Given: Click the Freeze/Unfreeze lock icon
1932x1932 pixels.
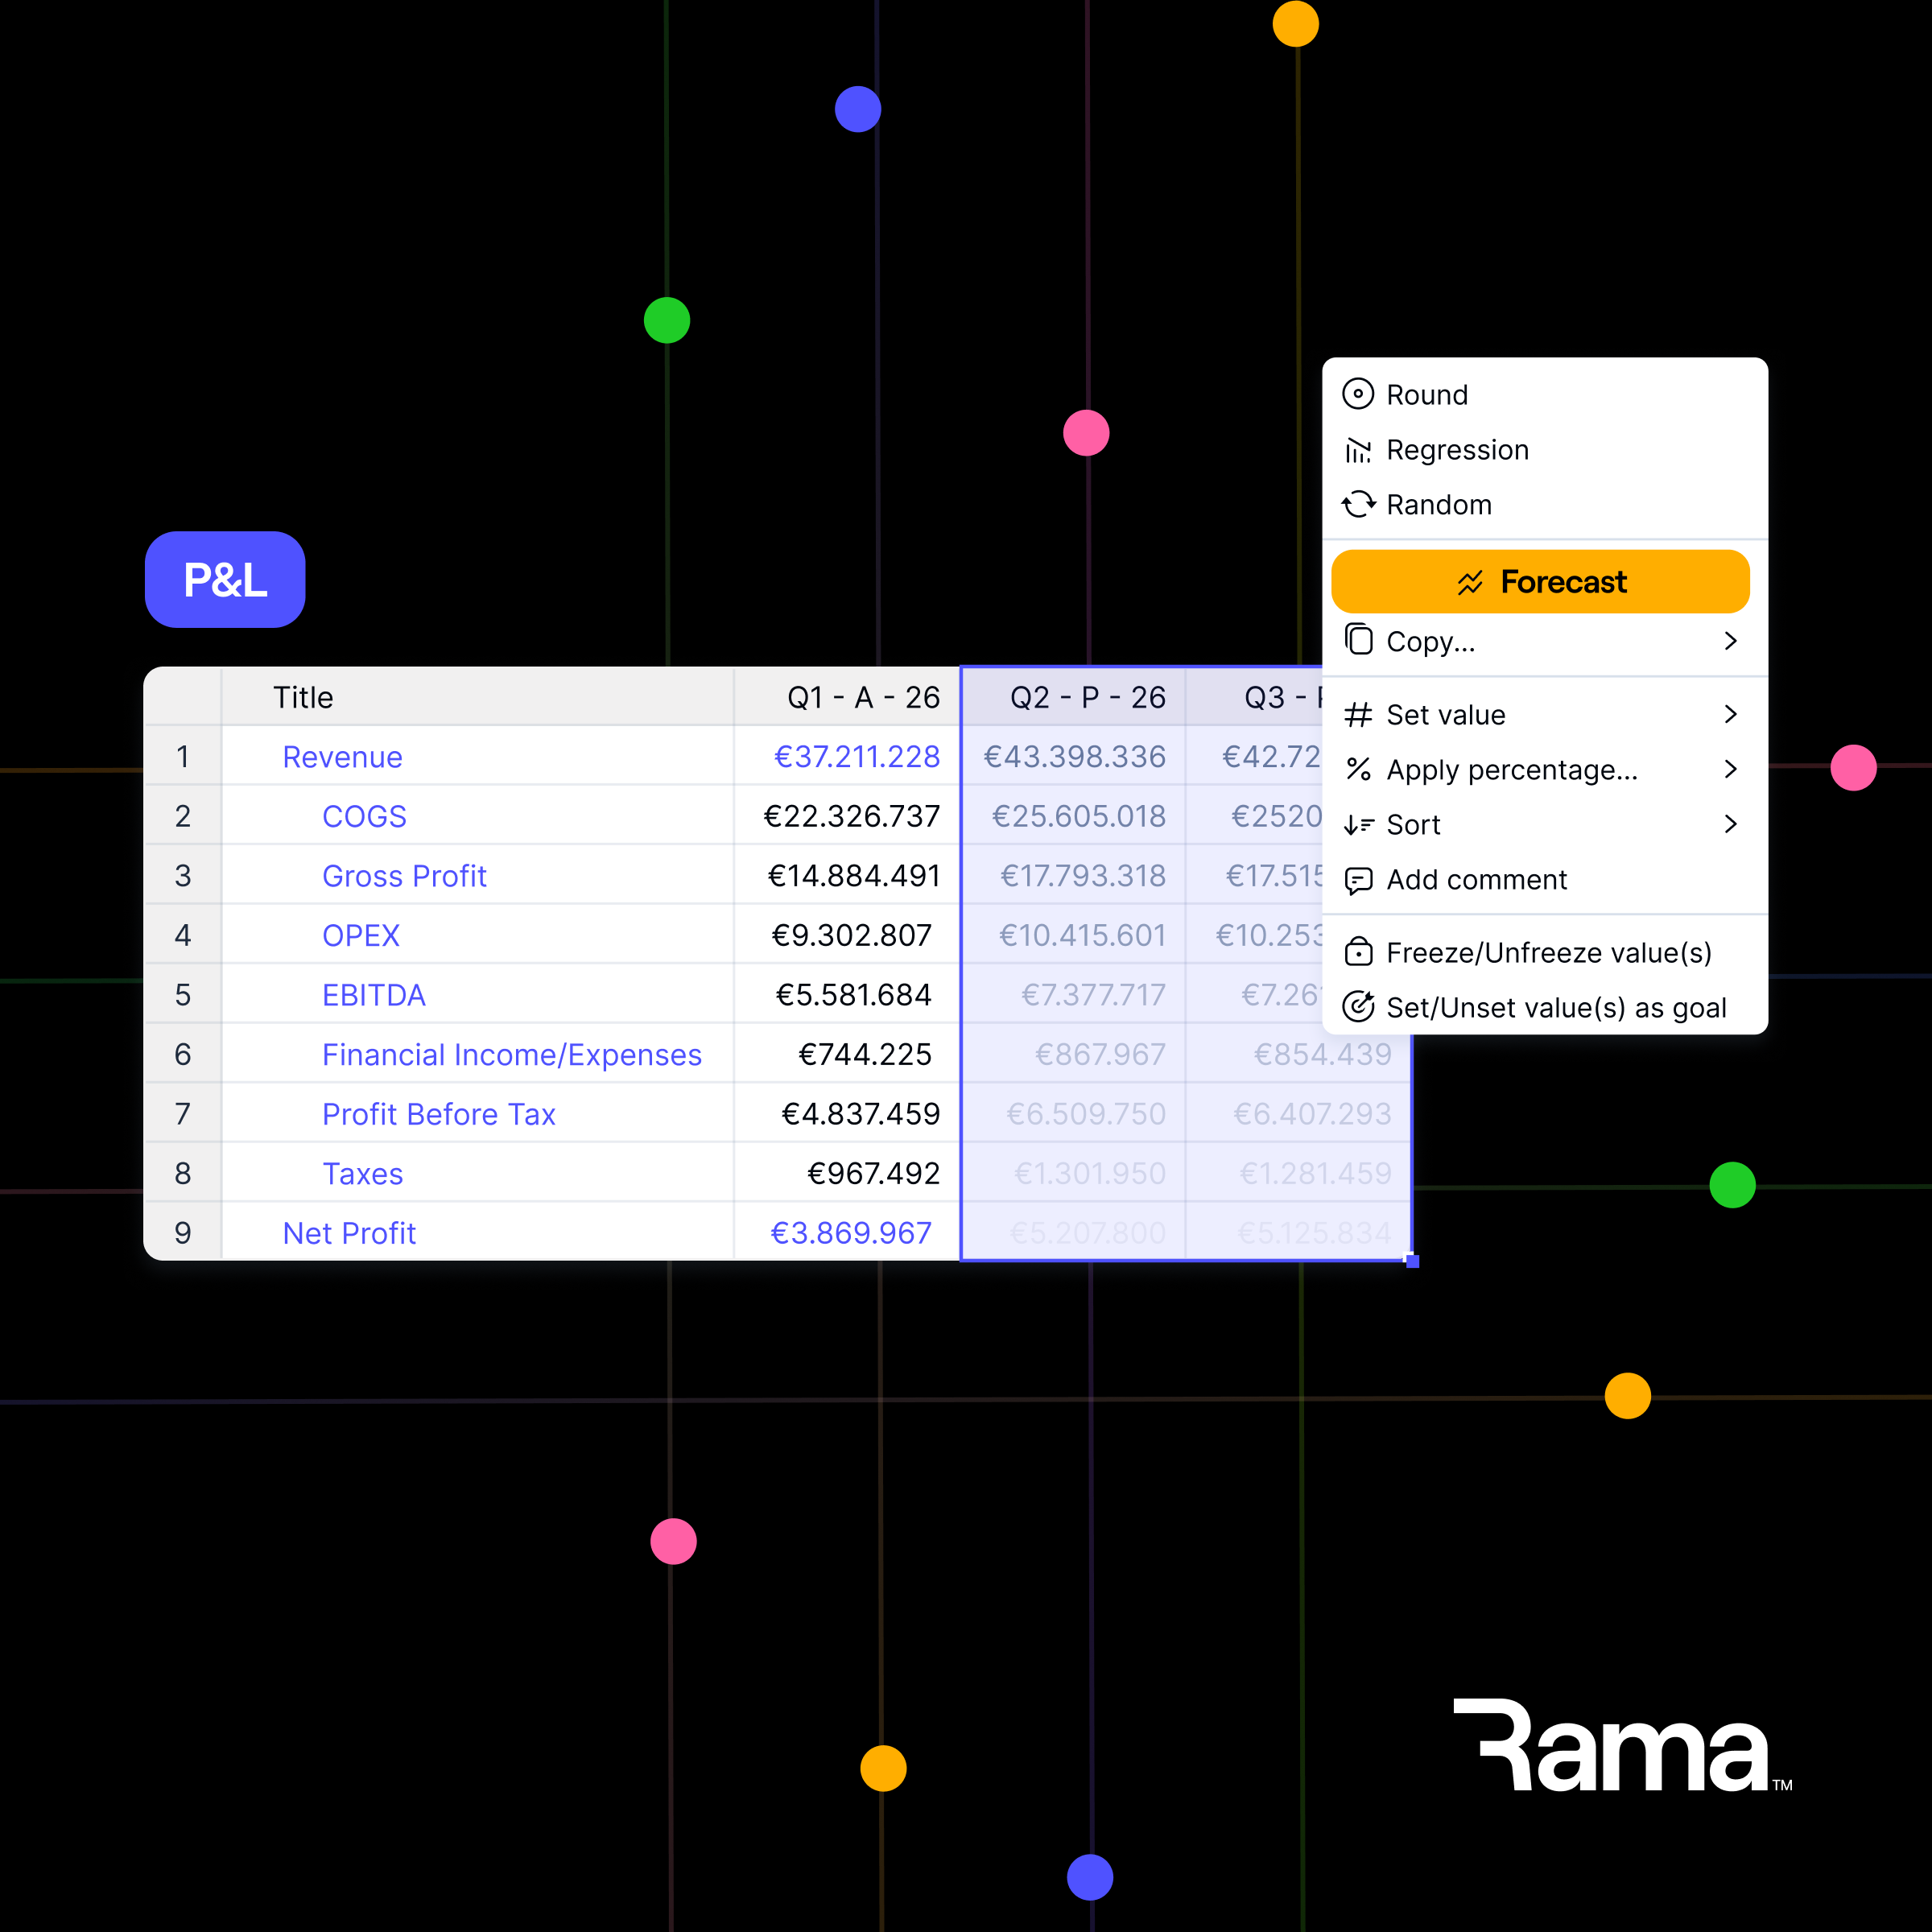Looking at the screenshot, I should click(1358, 951).
